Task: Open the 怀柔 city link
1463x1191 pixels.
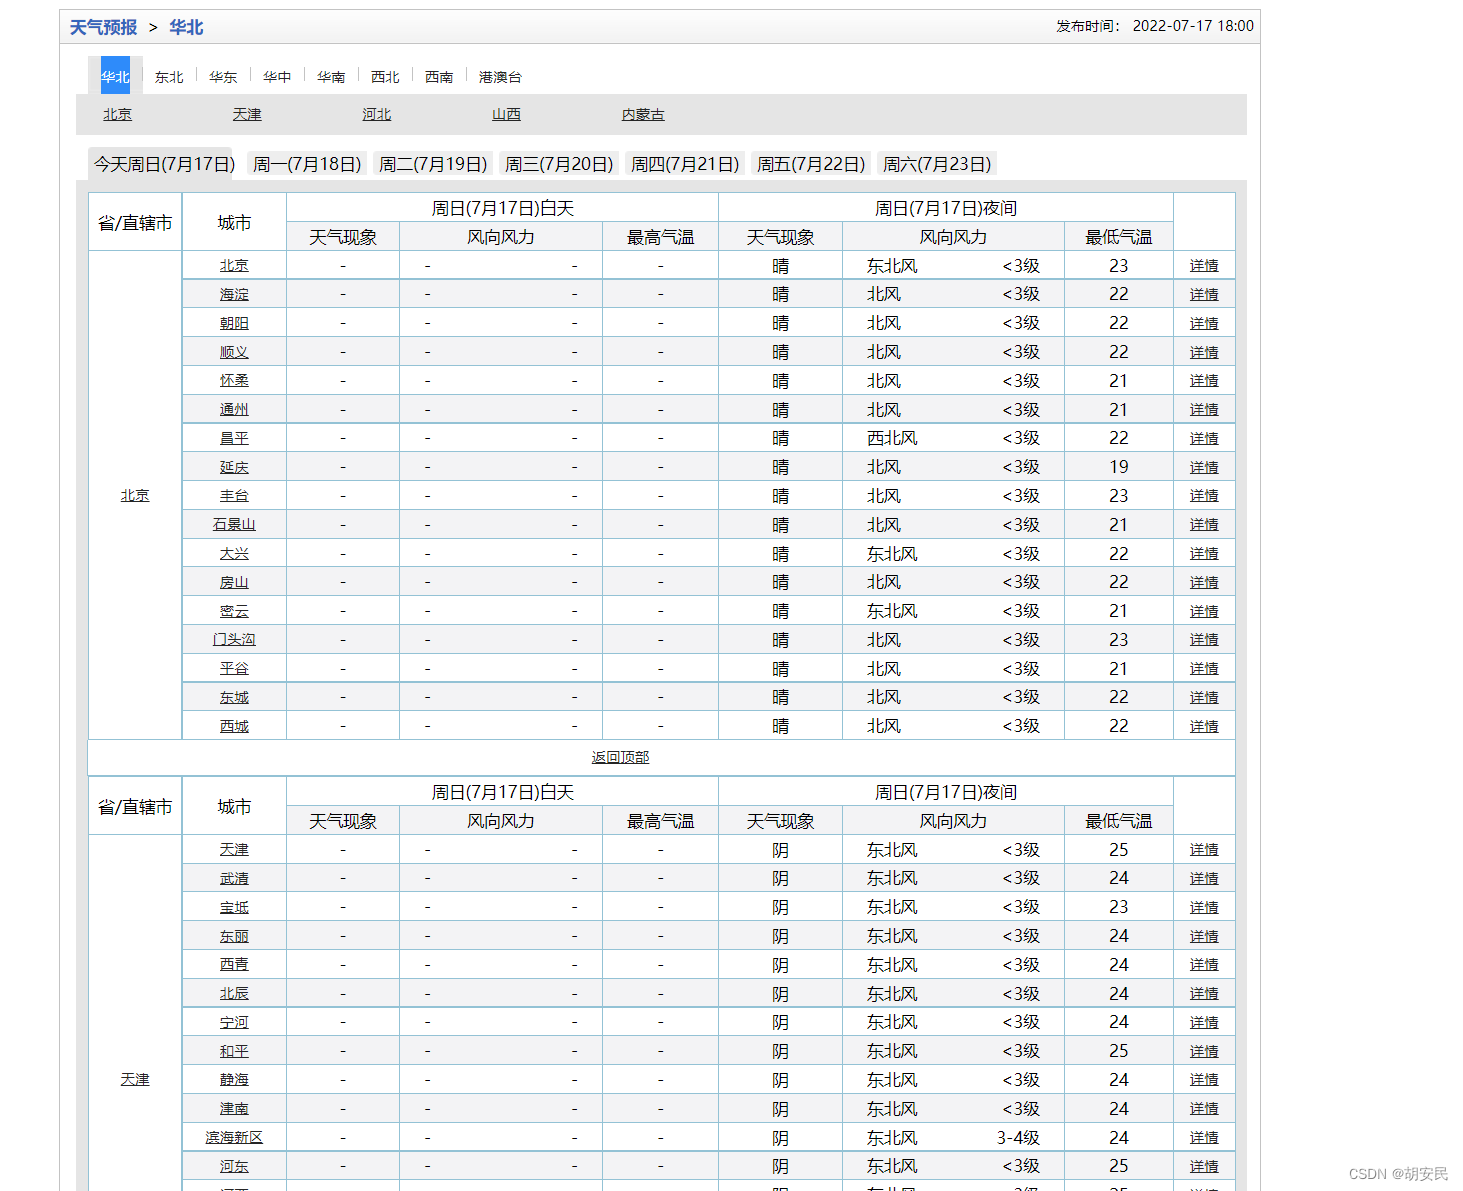Action: [x=234, y=381]
